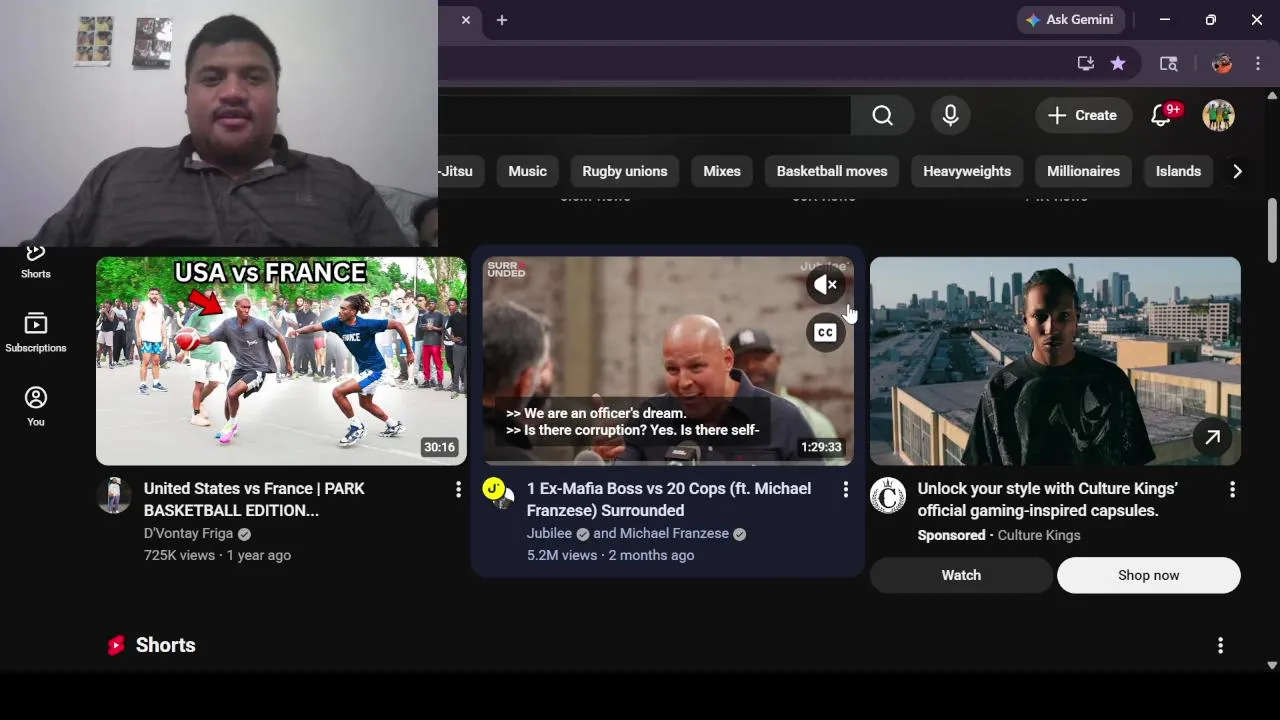The image size is (1280, 720).
Task: Open the Jubilee channel link
Action: pyautogui.click(x=549, y=534)
